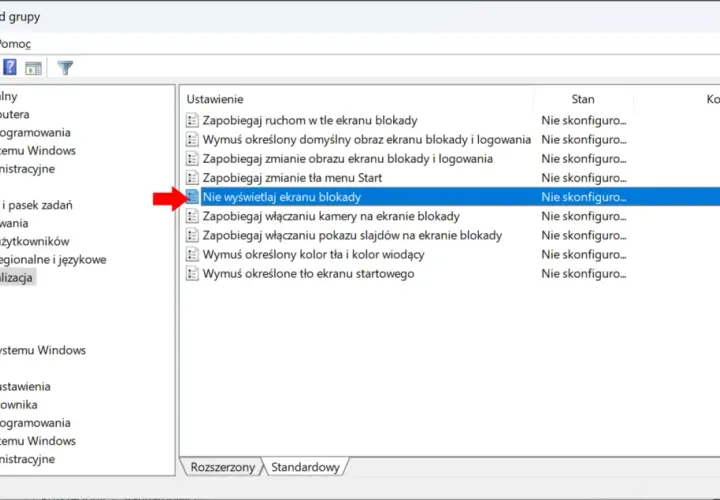The width and height of the screenshot is (720, 500).
Task: Click policy icon beside Wymuś określone tło ekranu
Action: click(x=192, y=274)
